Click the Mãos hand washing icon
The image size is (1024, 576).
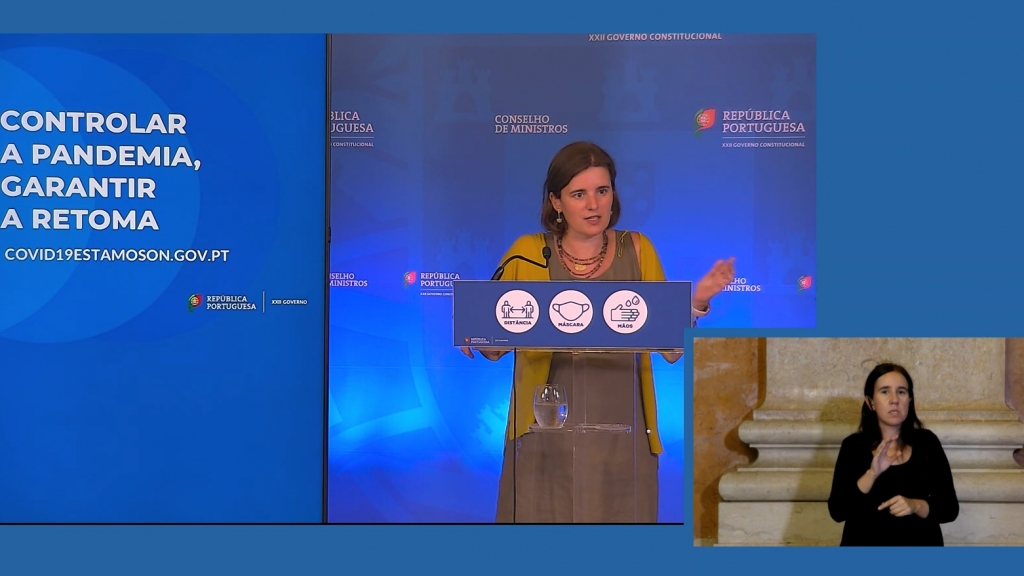tap(625, 311)
